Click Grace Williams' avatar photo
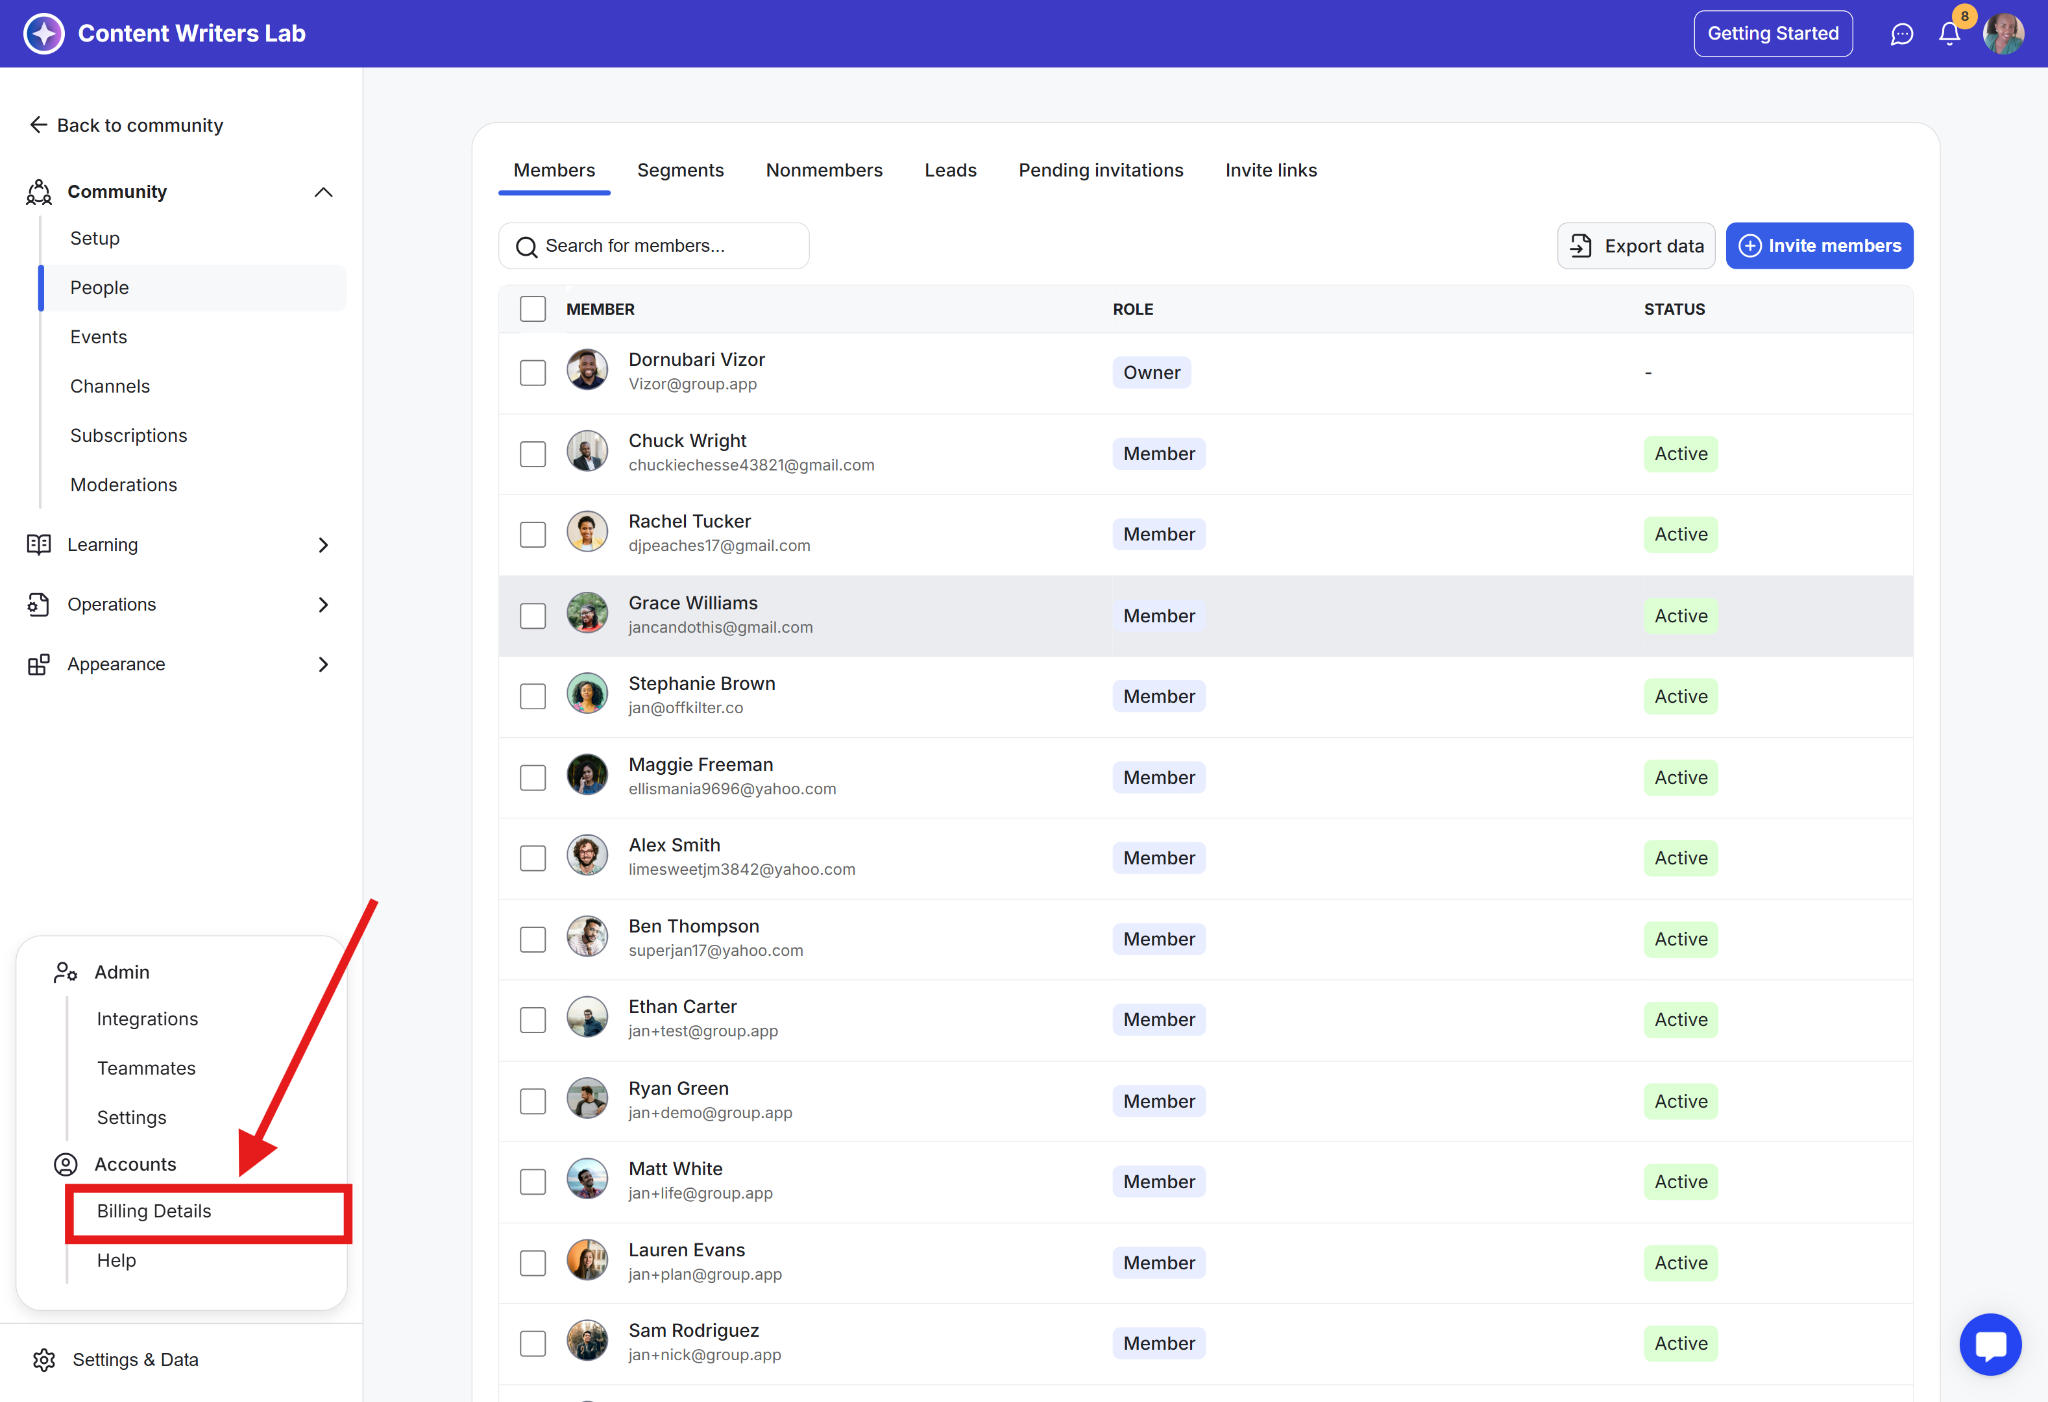The image size is (2048, 1402). 587,614
